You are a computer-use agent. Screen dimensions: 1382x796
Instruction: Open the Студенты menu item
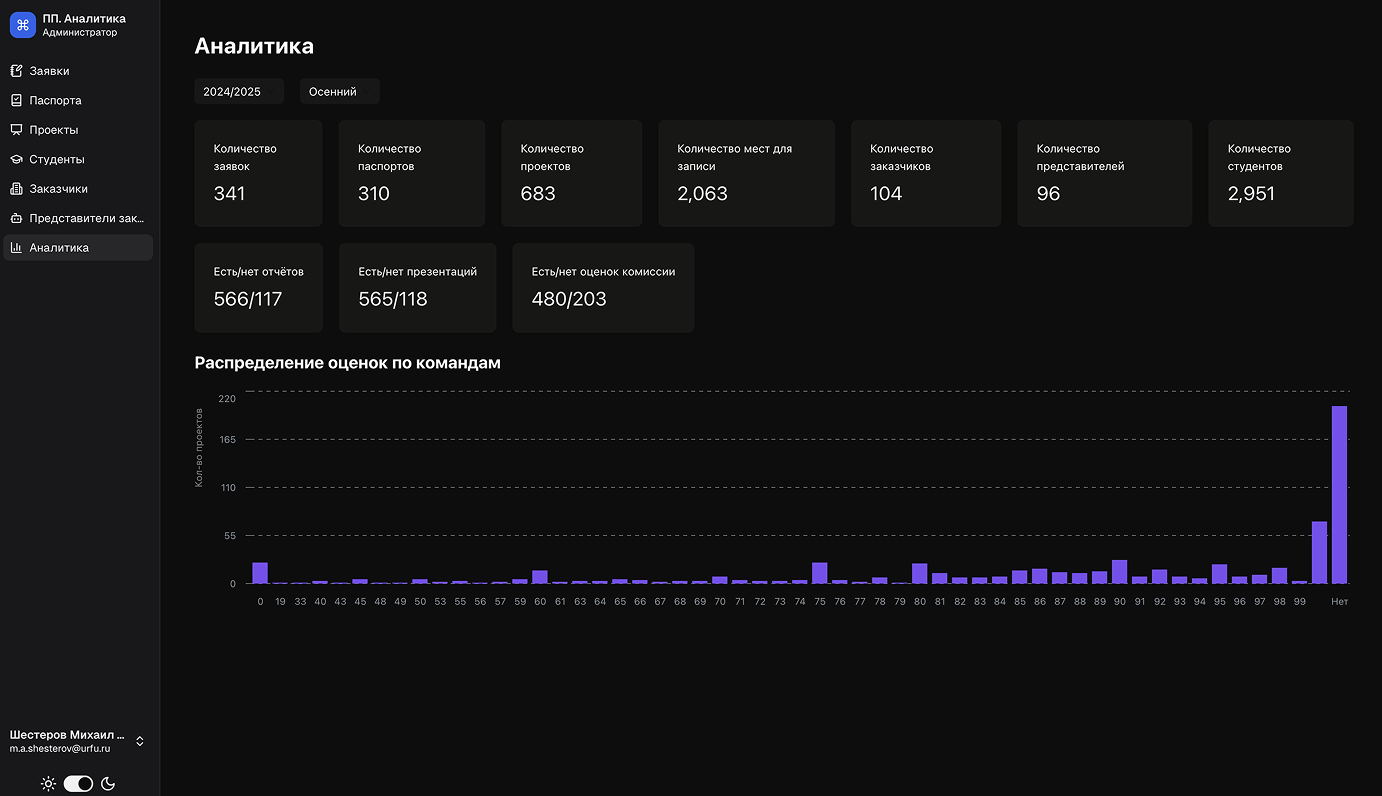(57, 159)
